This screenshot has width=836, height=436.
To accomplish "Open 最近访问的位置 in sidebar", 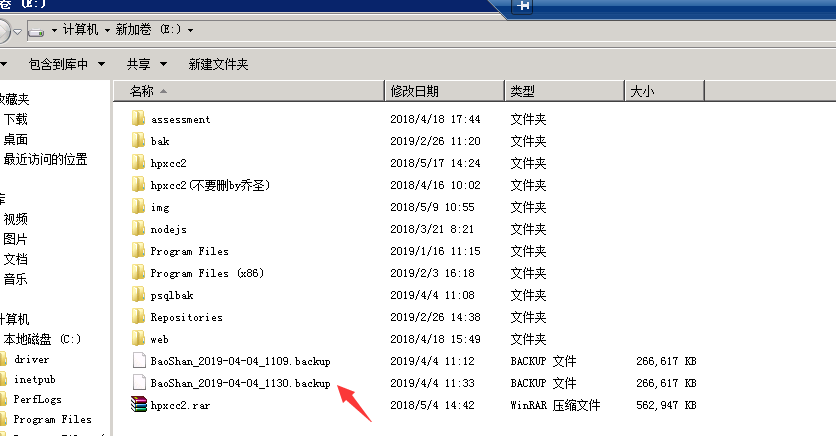I will [x=45, y=159].
